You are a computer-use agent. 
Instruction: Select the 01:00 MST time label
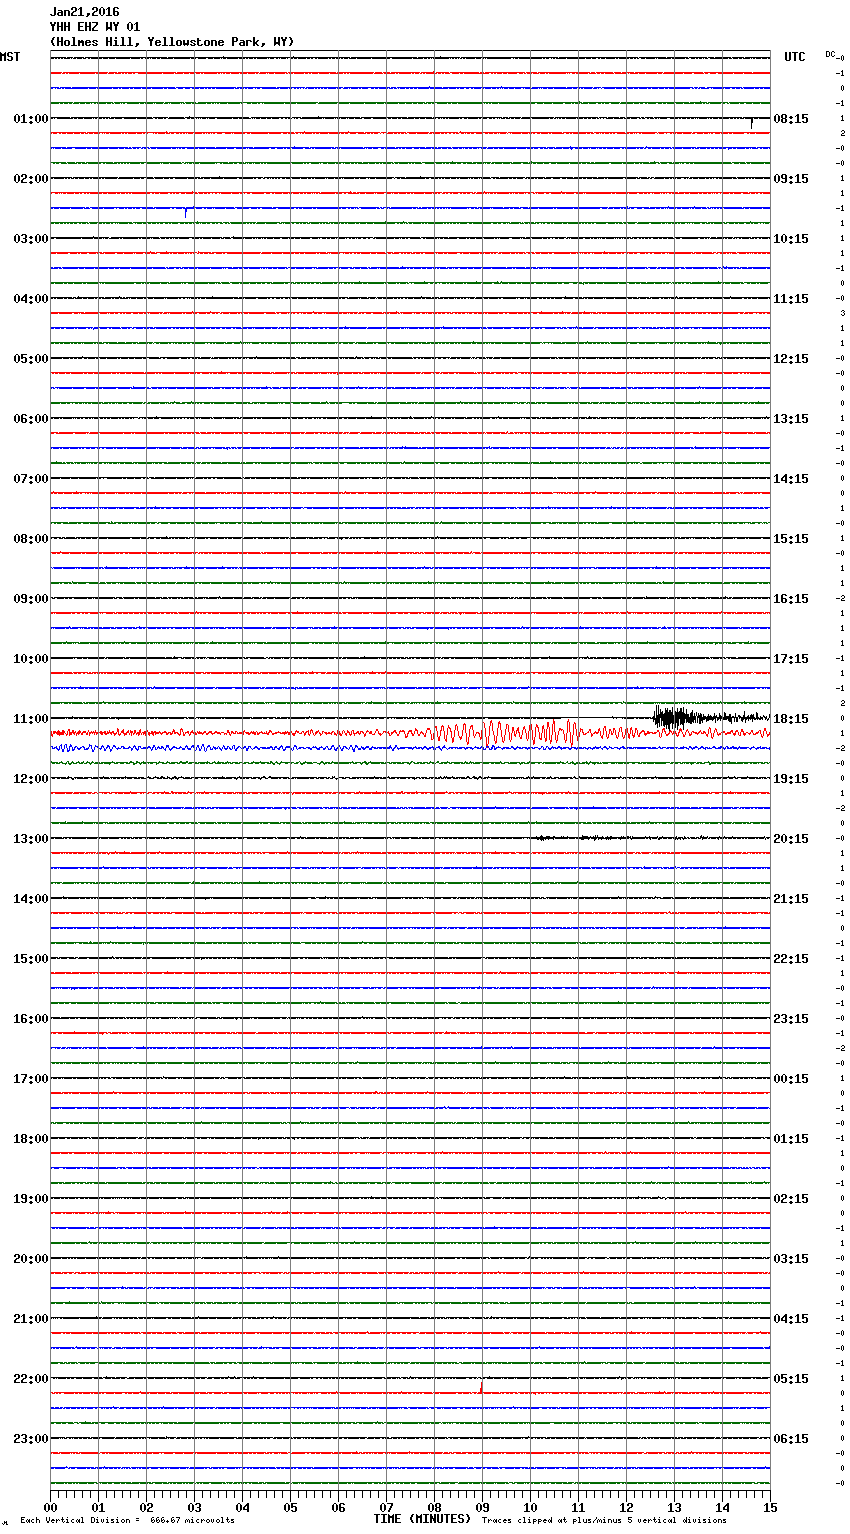click(31, 119)
